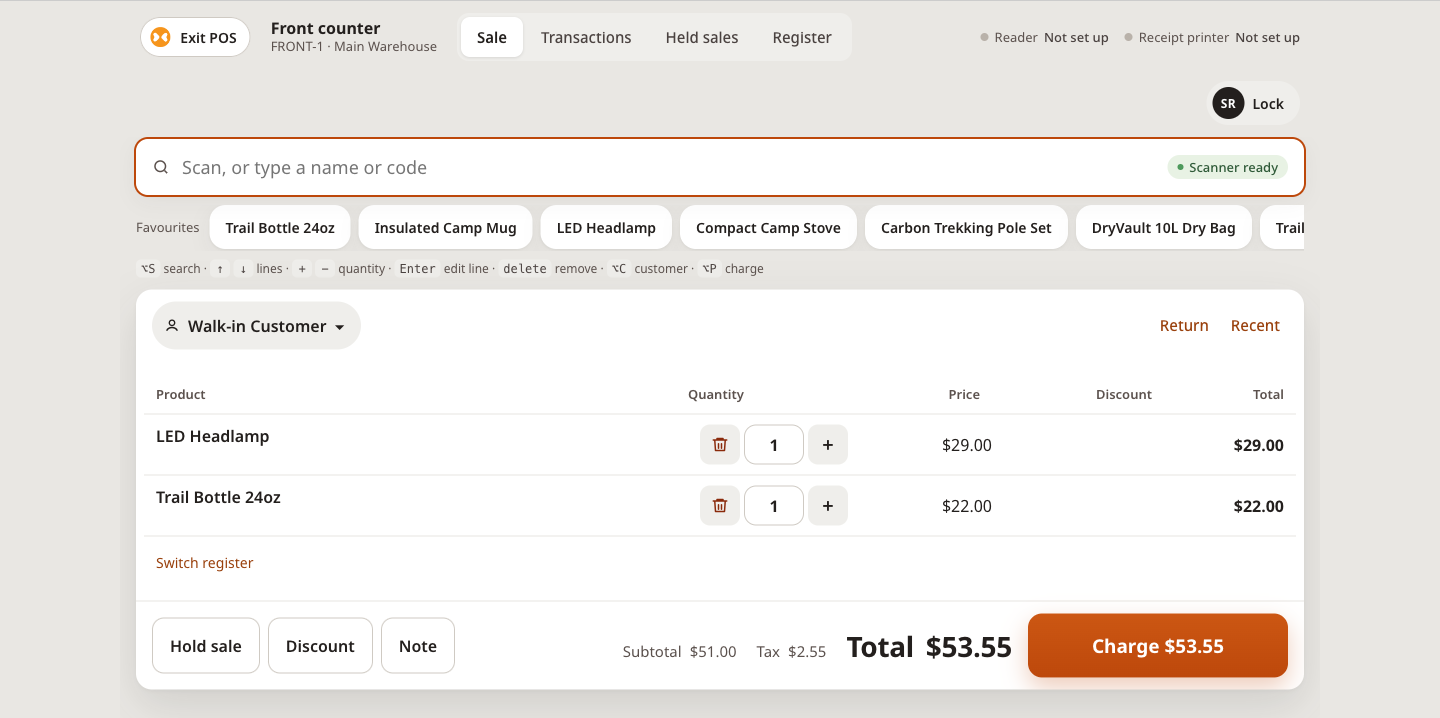Add Compact Camp Stove favourite
The image size is (1440, 718).
[x=768, y=228]
